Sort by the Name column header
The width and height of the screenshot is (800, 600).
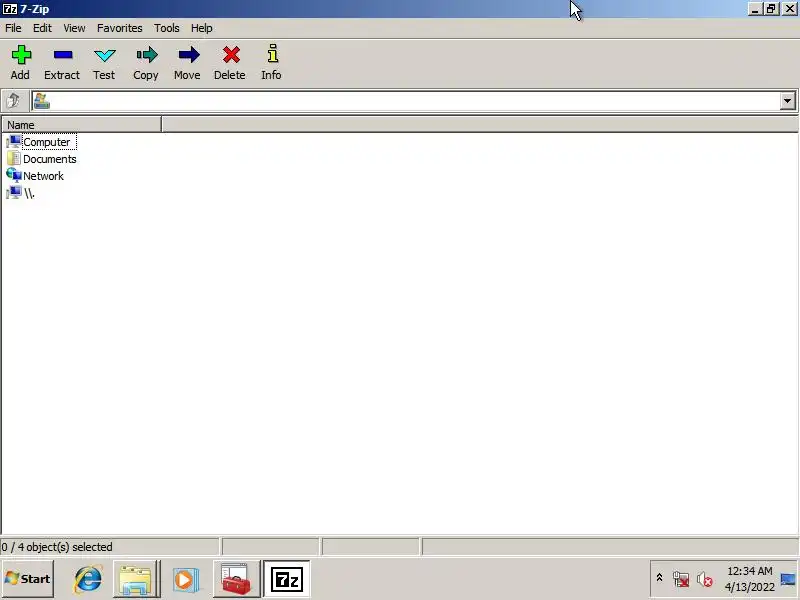click(82, 124)
